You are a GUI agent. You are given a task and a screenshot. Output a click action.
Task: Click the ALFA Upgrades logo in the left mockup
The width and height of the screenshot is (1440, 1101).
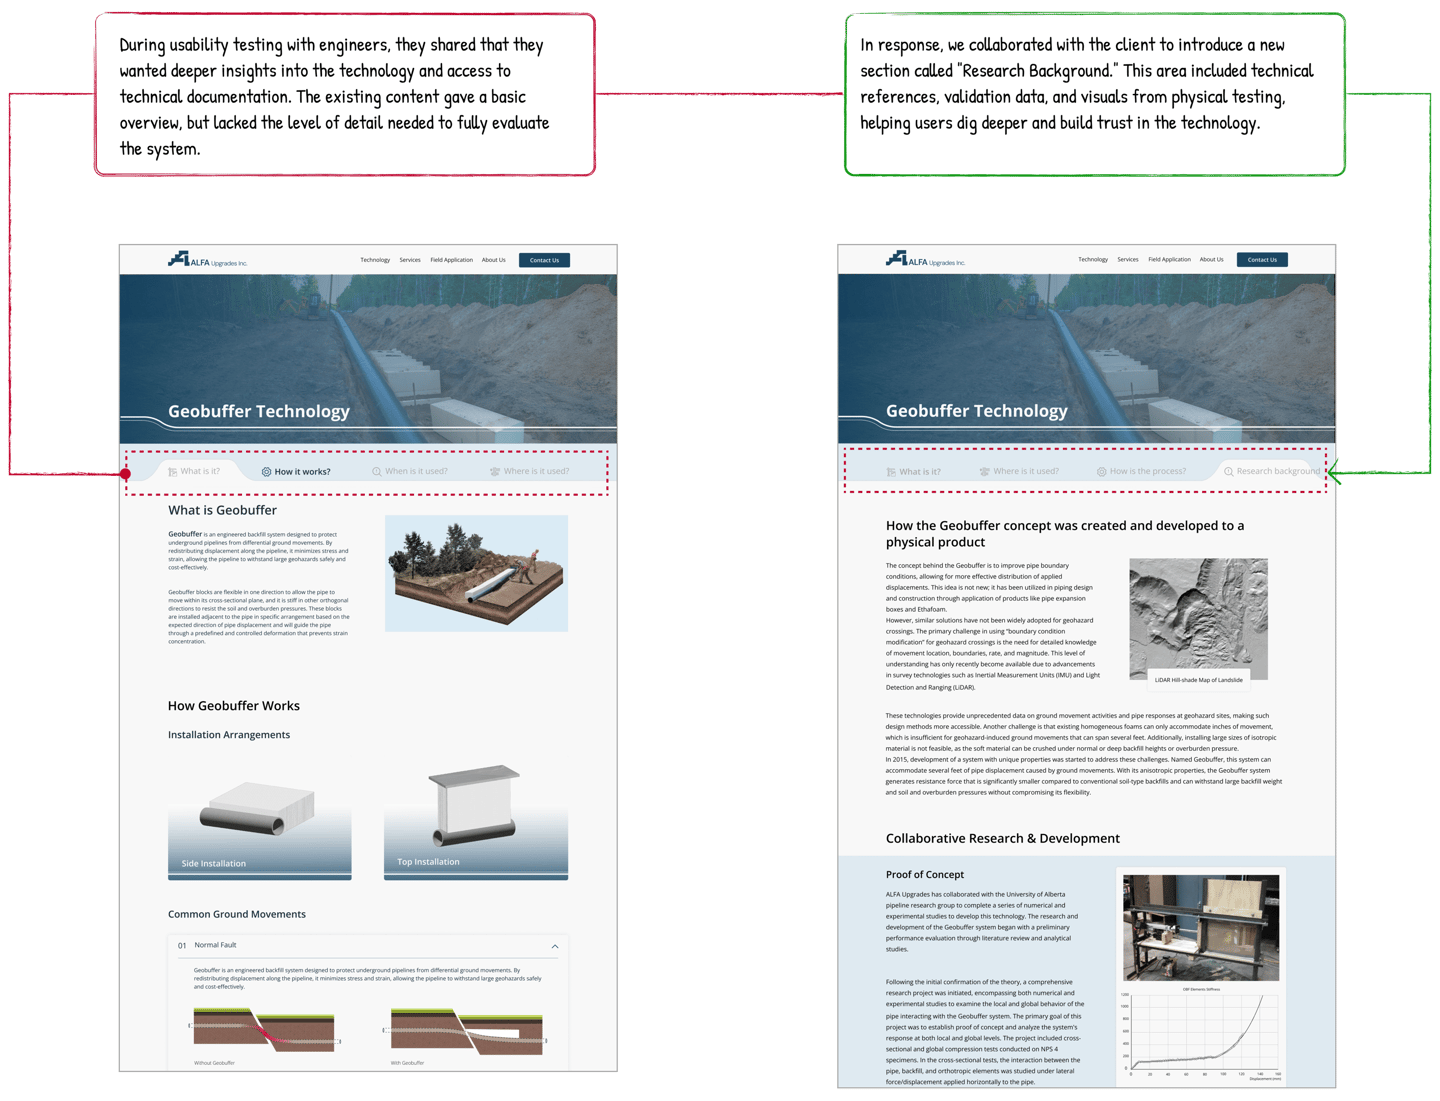click(x=208, y=260)
